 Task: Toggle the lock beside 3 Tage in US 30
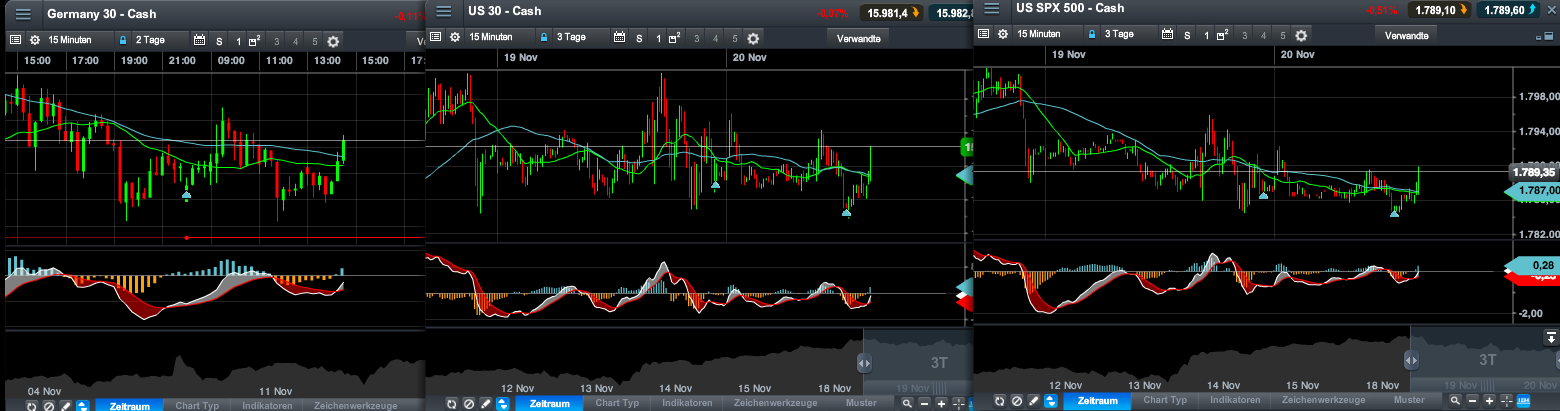pyautogui.click(x=543, y=38)
